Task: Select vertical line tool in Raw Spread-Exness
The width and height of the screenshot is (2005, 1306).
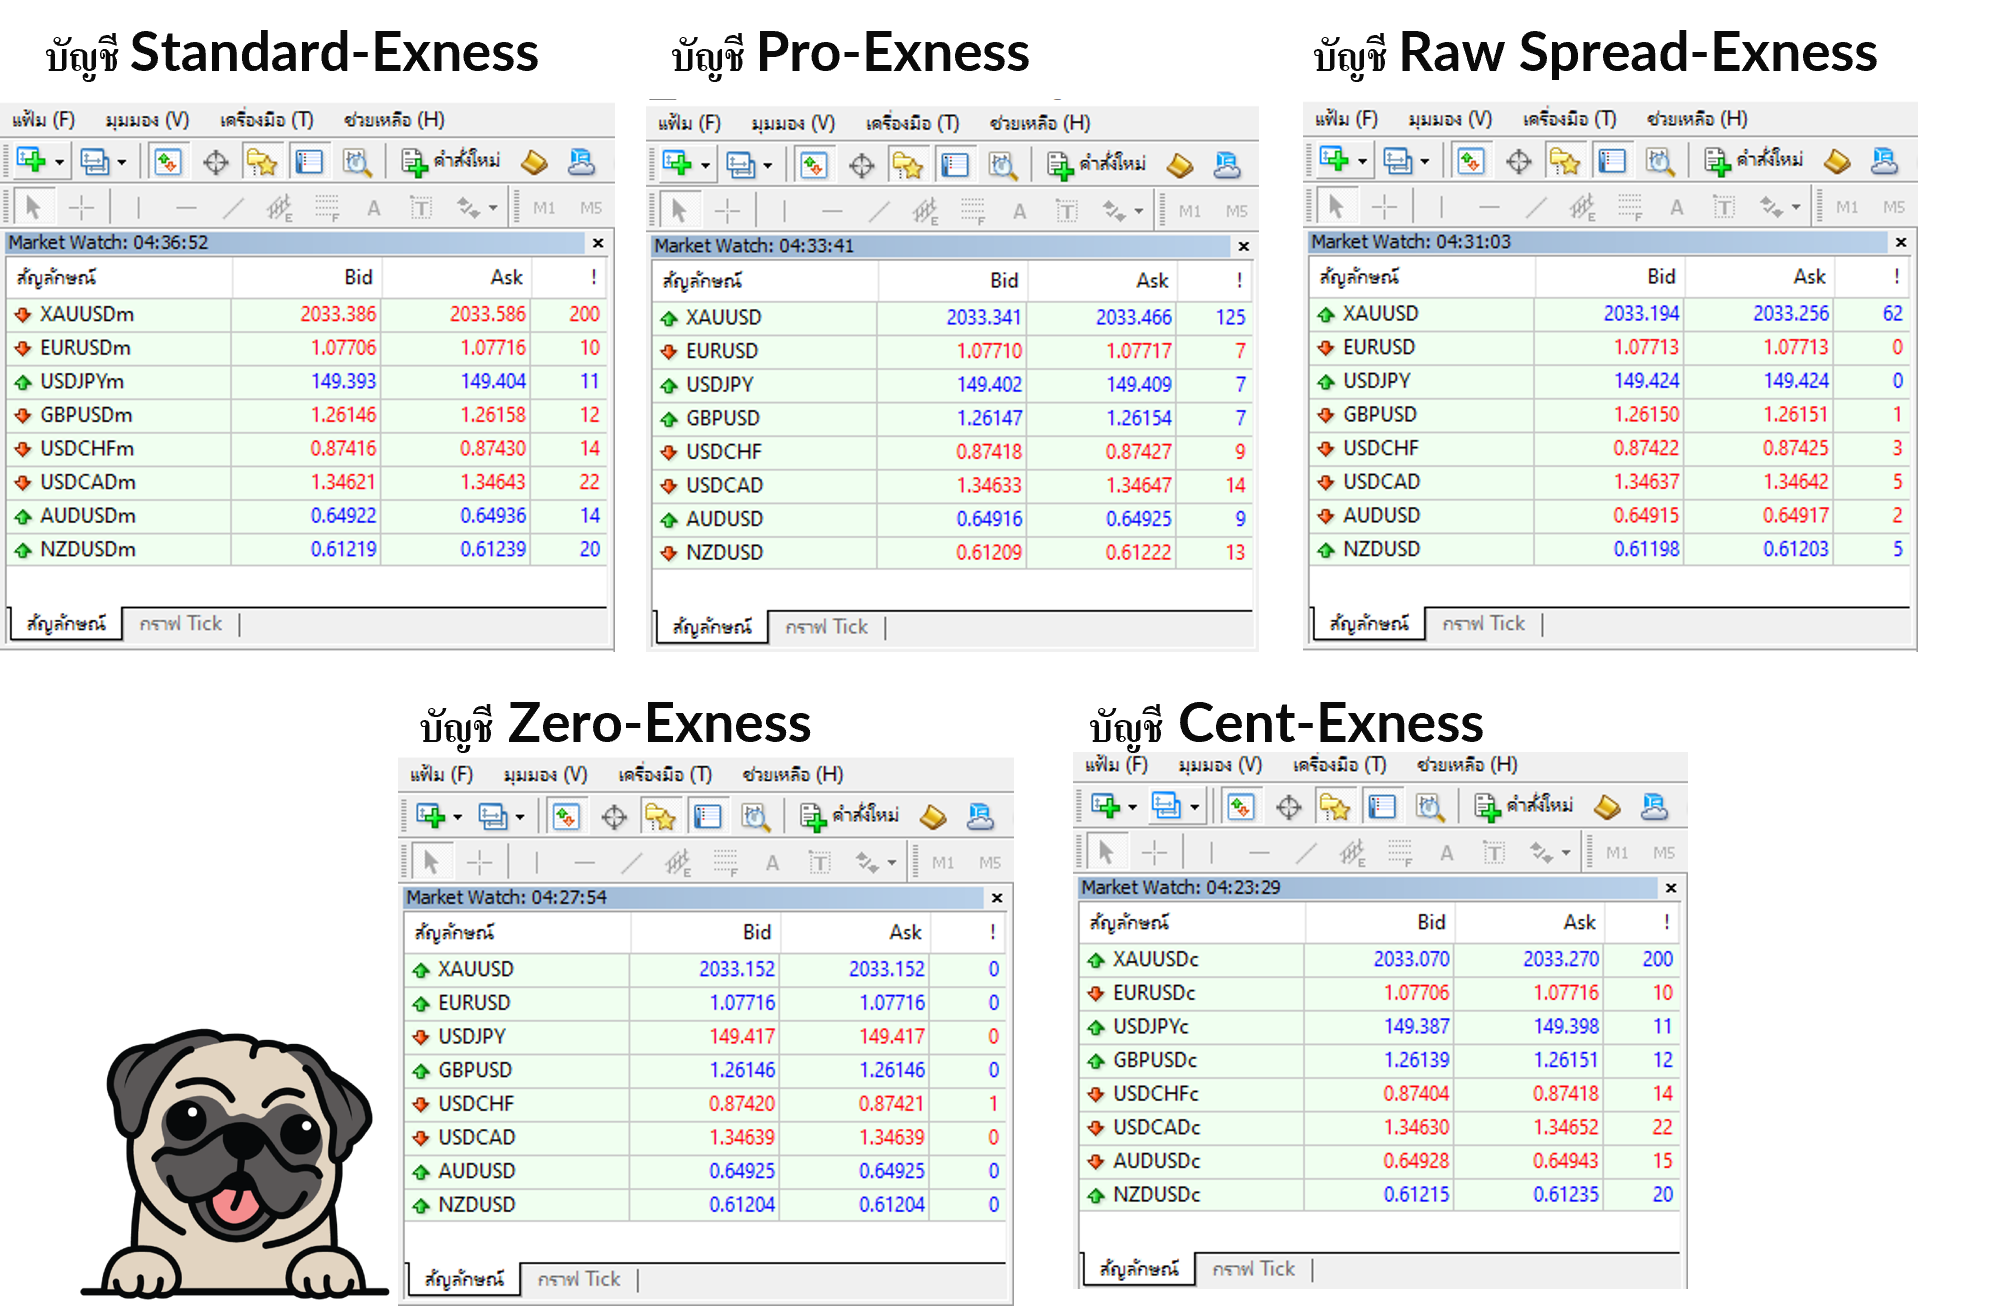Action: pos(1441,207)
